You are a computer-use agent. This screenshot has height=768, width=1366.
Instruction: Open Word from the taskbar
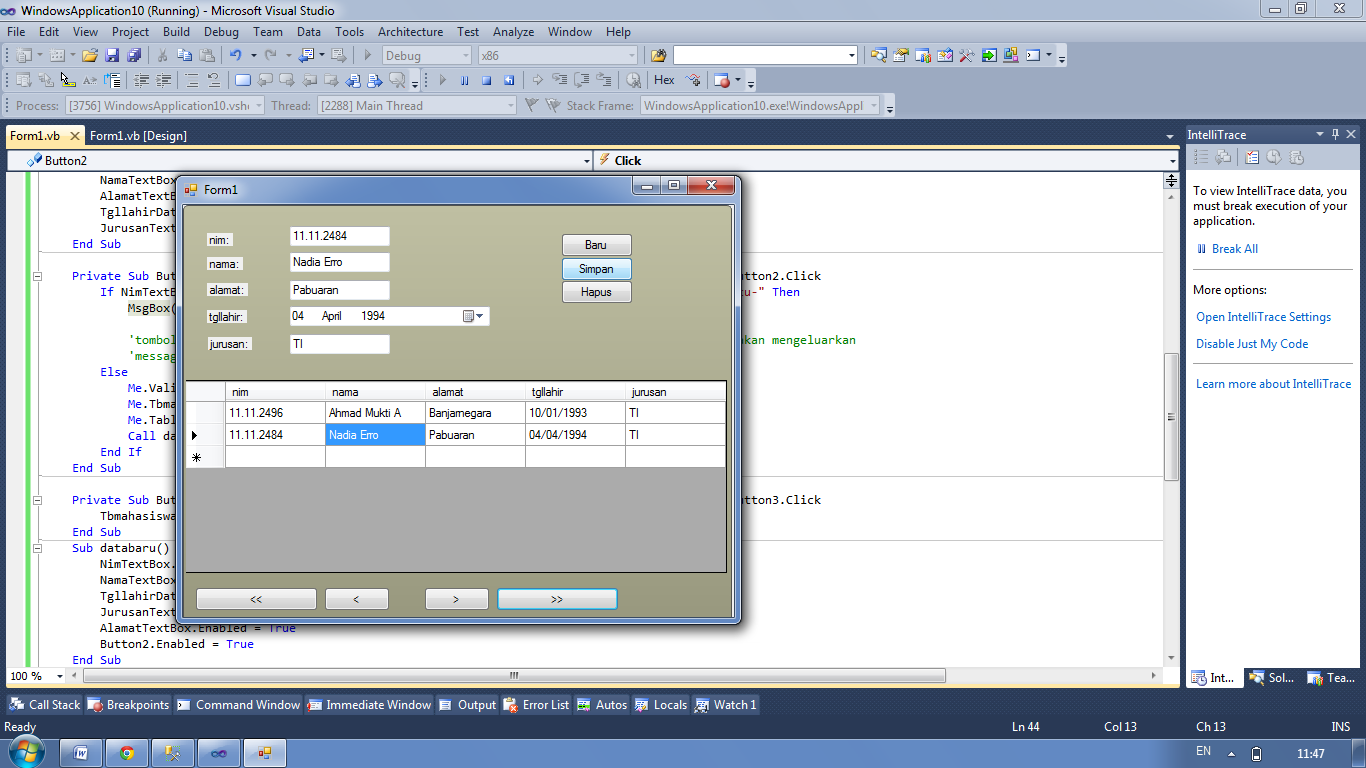82,753
